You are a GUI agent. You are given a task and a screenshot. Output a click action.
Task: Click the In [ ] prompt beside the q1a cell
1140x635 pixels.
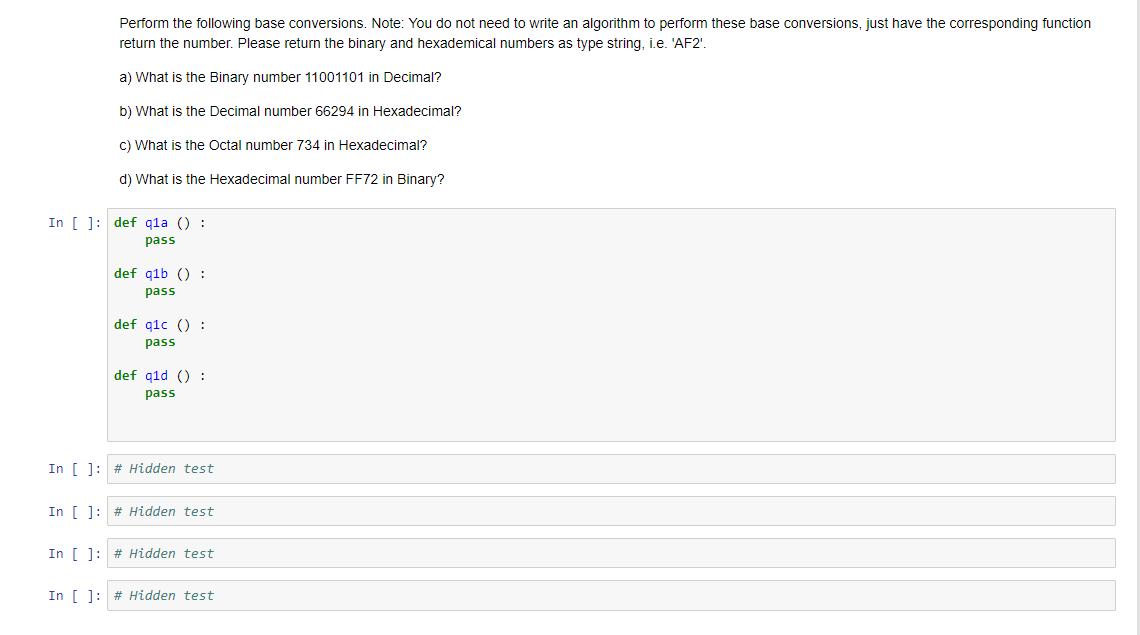coord(74,222)
